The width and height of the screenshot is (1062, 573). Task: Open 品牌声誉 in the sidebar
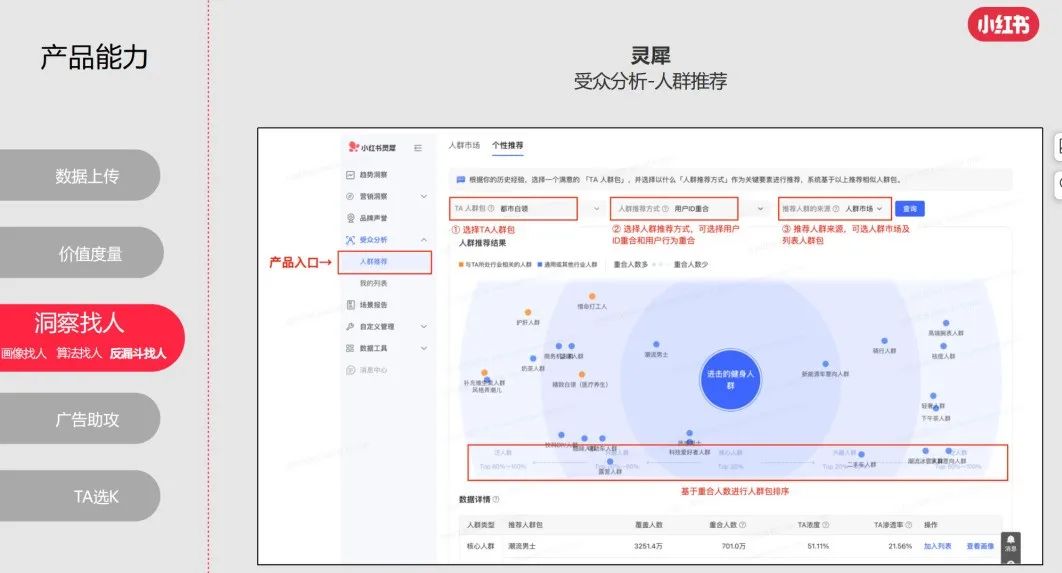point(372,218)
